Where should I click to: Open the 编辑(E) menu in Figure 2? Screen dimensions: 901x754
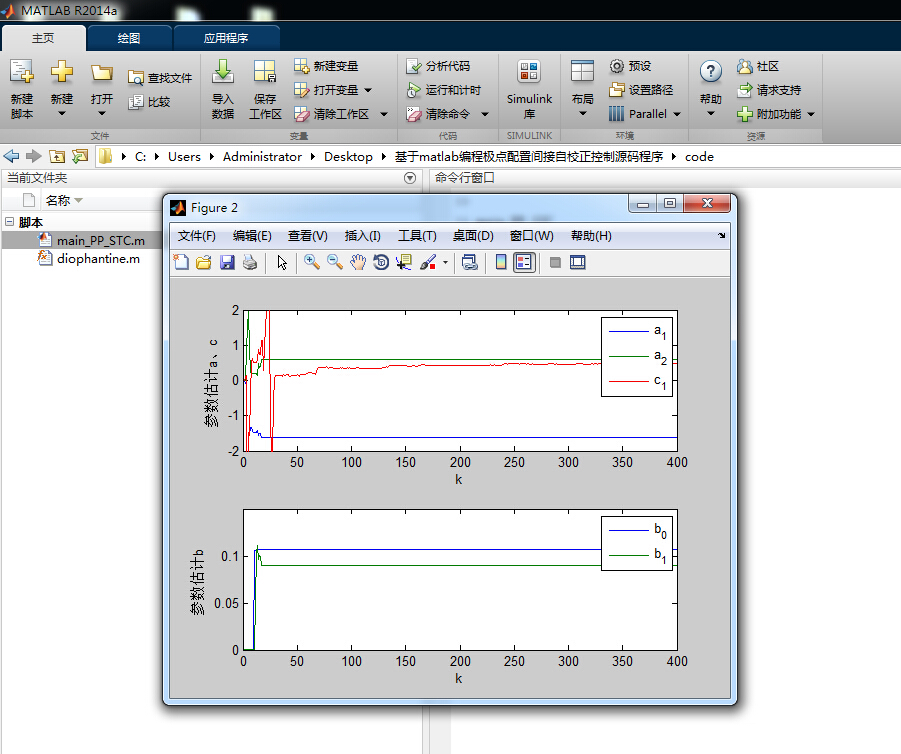(252, 236)
